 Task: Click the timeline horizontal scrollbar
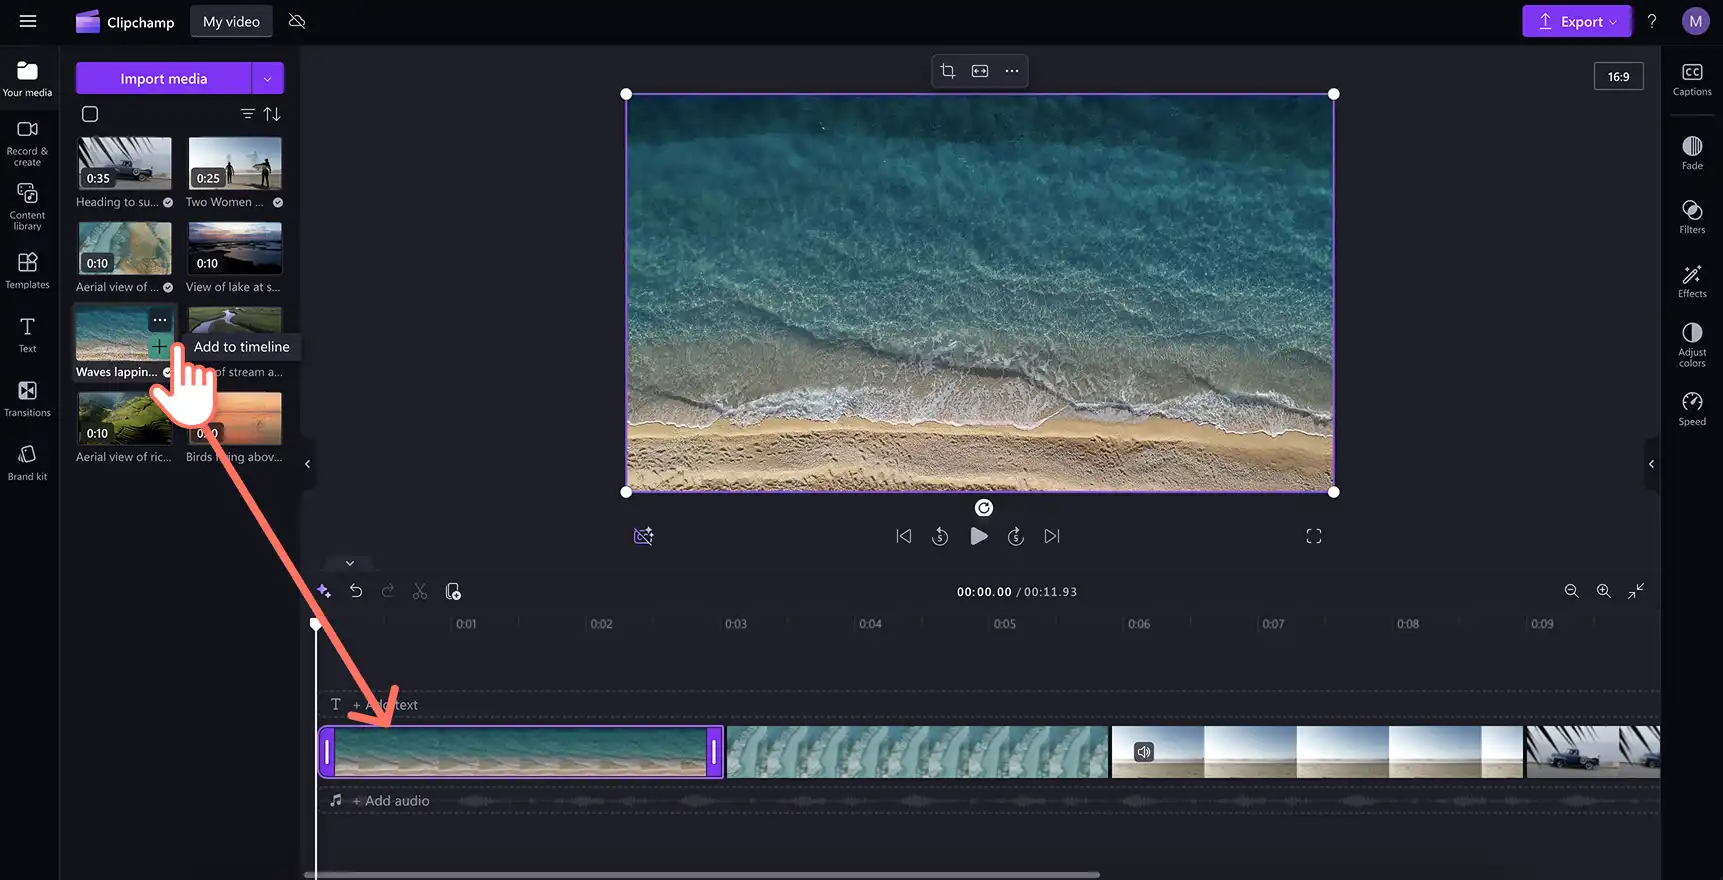[x=702, y=875]
